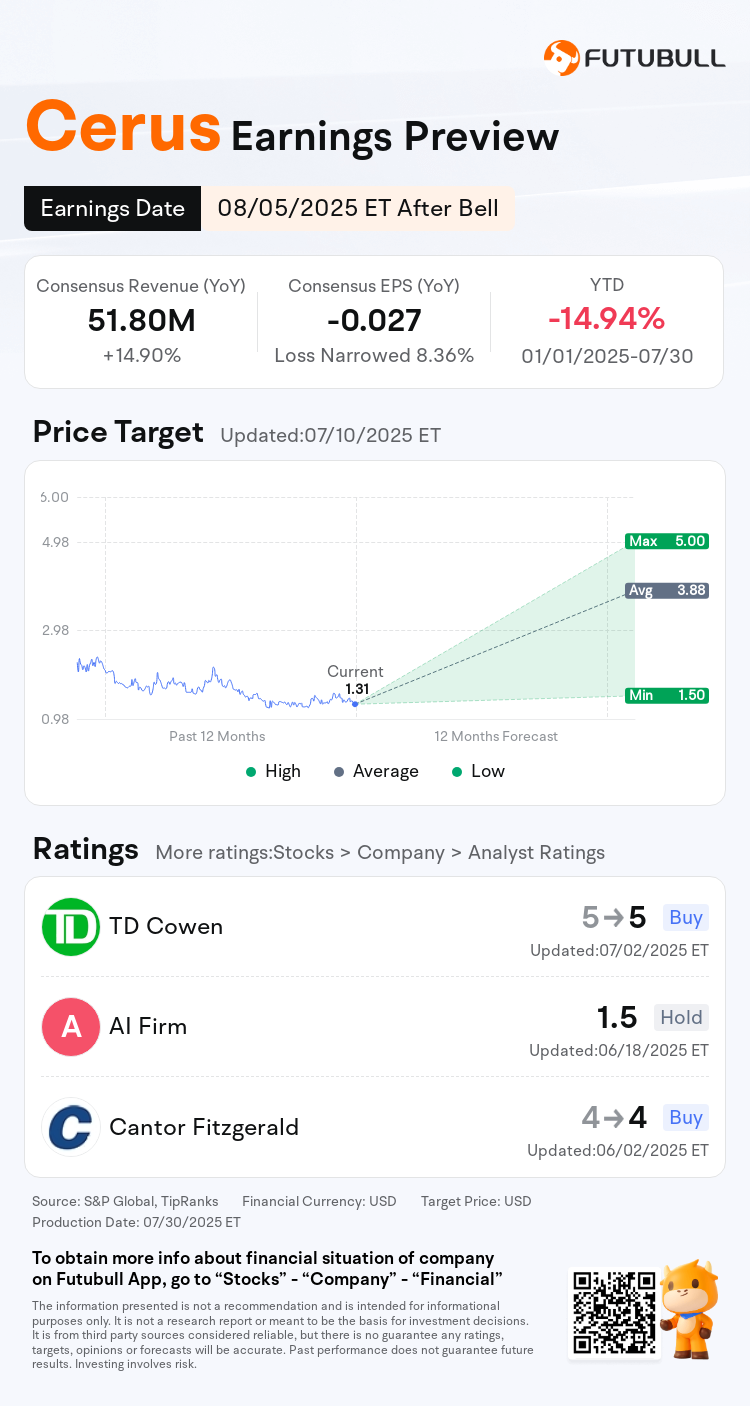Click the Min 1.50 price label
Viewport: 750px width, 1406px height.
(x=667, y=695)
